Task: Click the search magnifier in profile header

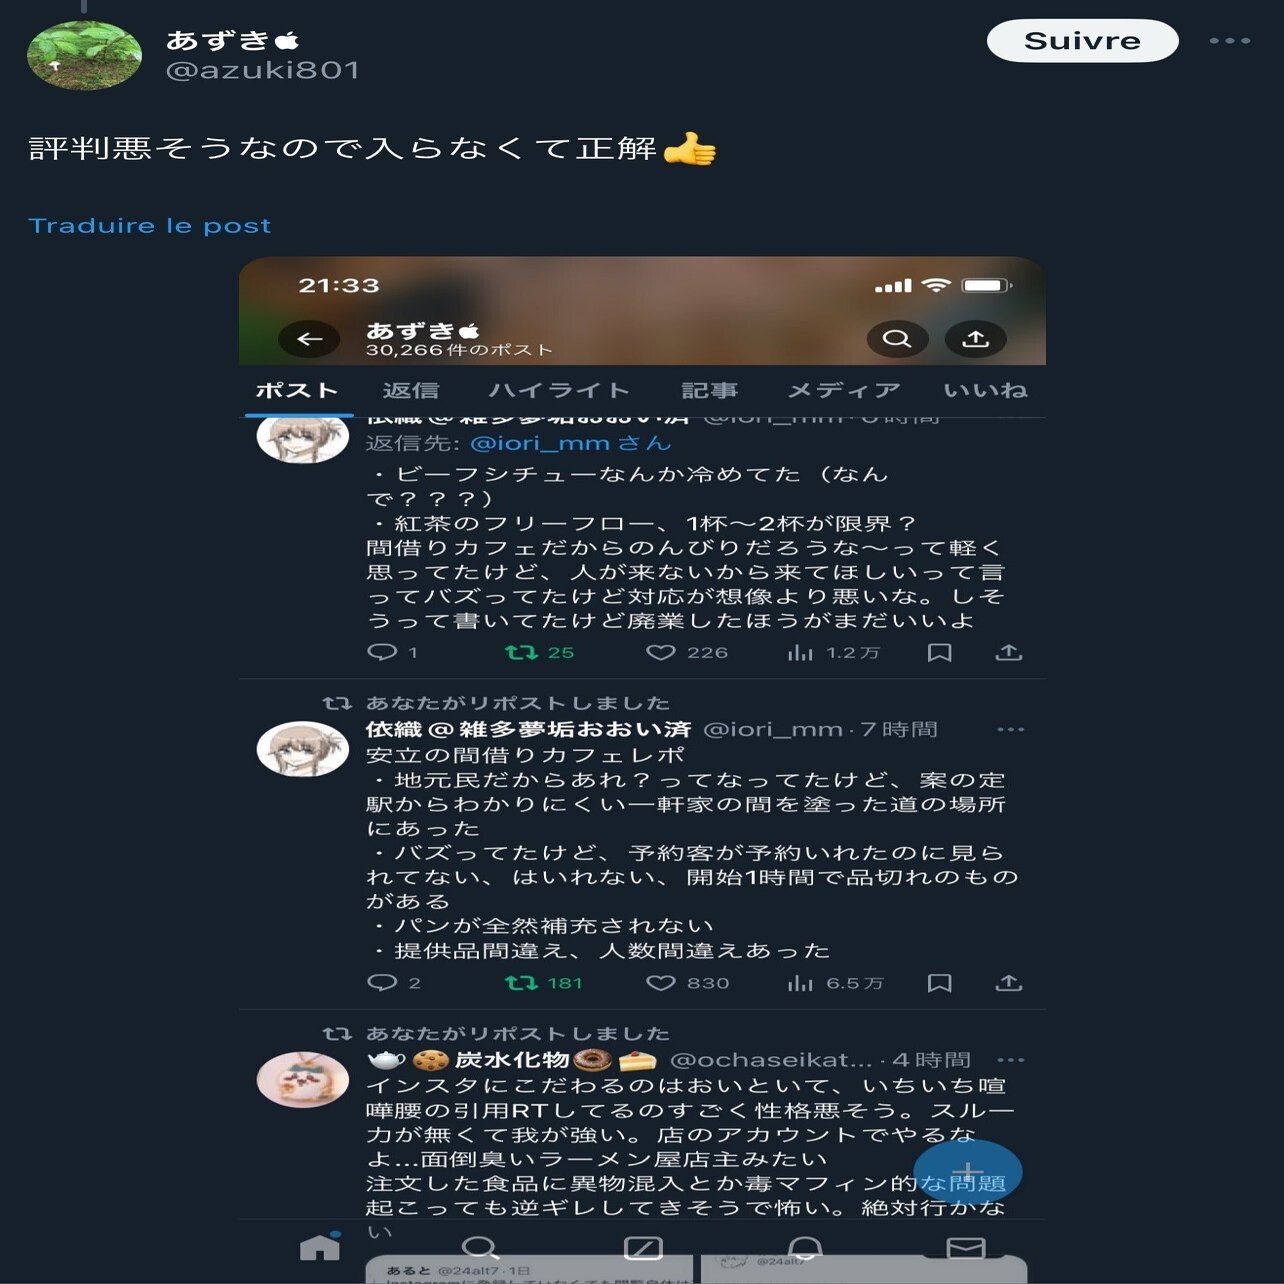Action: pyautogui.click(x=897, y=339)
